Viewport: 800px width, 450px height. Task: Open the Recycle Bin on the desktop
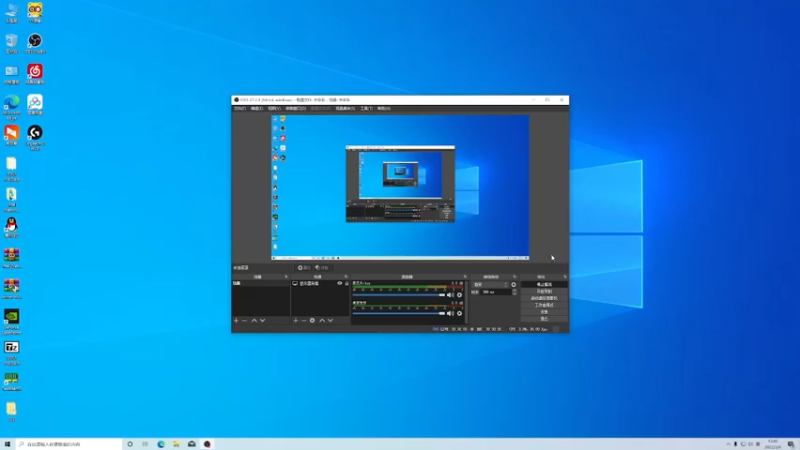[x=11, y=43]
